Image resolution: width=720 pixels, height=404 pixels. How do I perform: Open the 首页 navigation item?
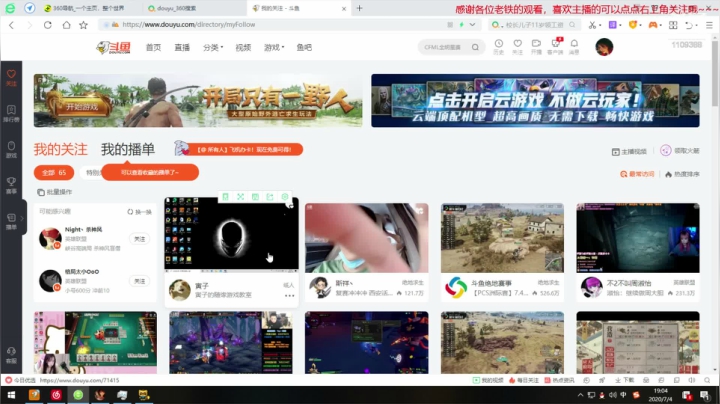153,47
